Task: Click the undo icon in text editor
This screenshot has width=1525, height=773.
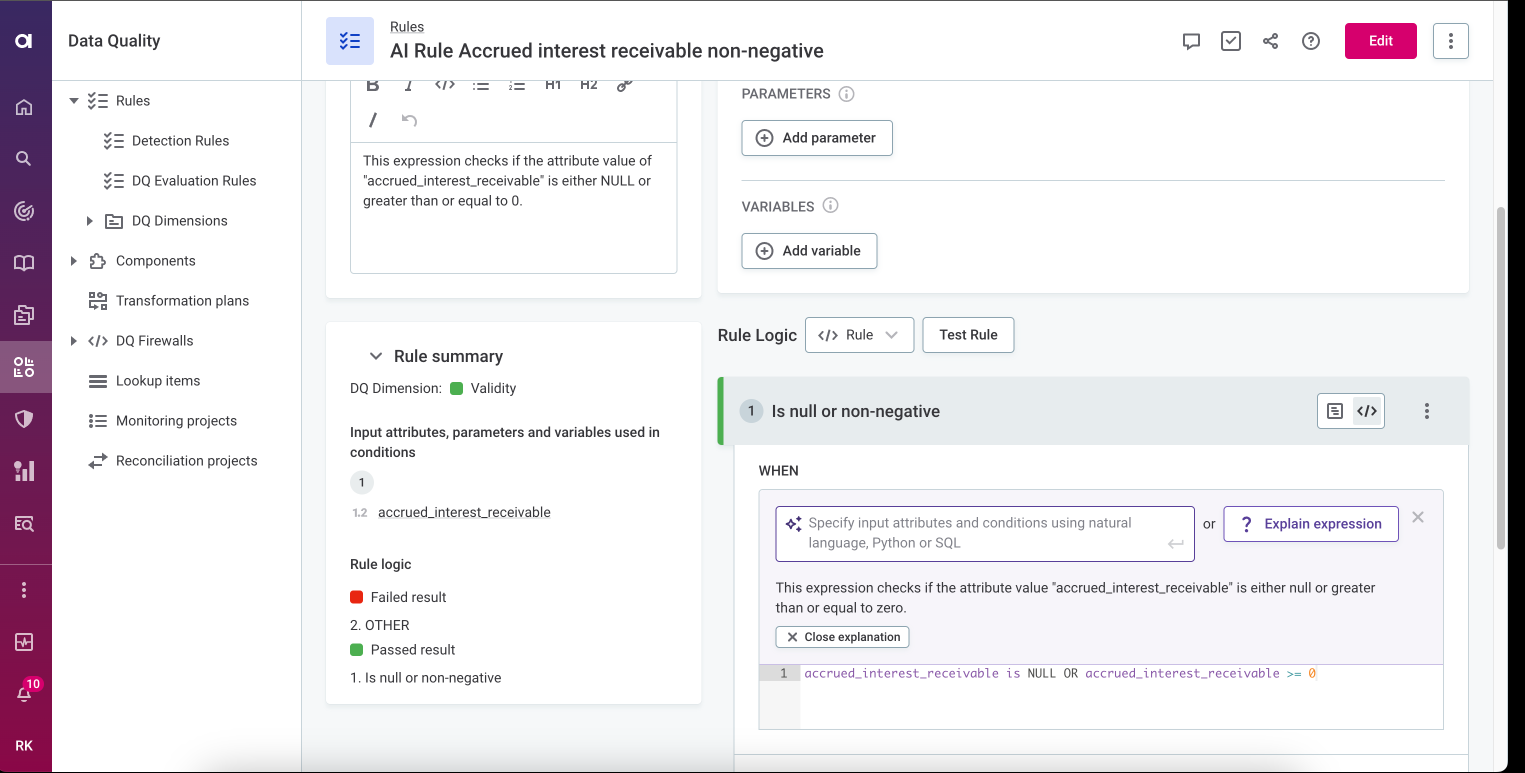Action: click(409, 120)
